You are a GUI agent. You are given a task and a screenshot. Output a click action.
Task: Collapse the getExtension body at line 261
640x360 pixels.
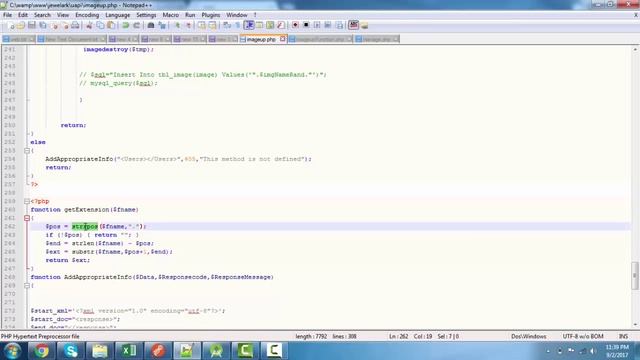[27, 218]
